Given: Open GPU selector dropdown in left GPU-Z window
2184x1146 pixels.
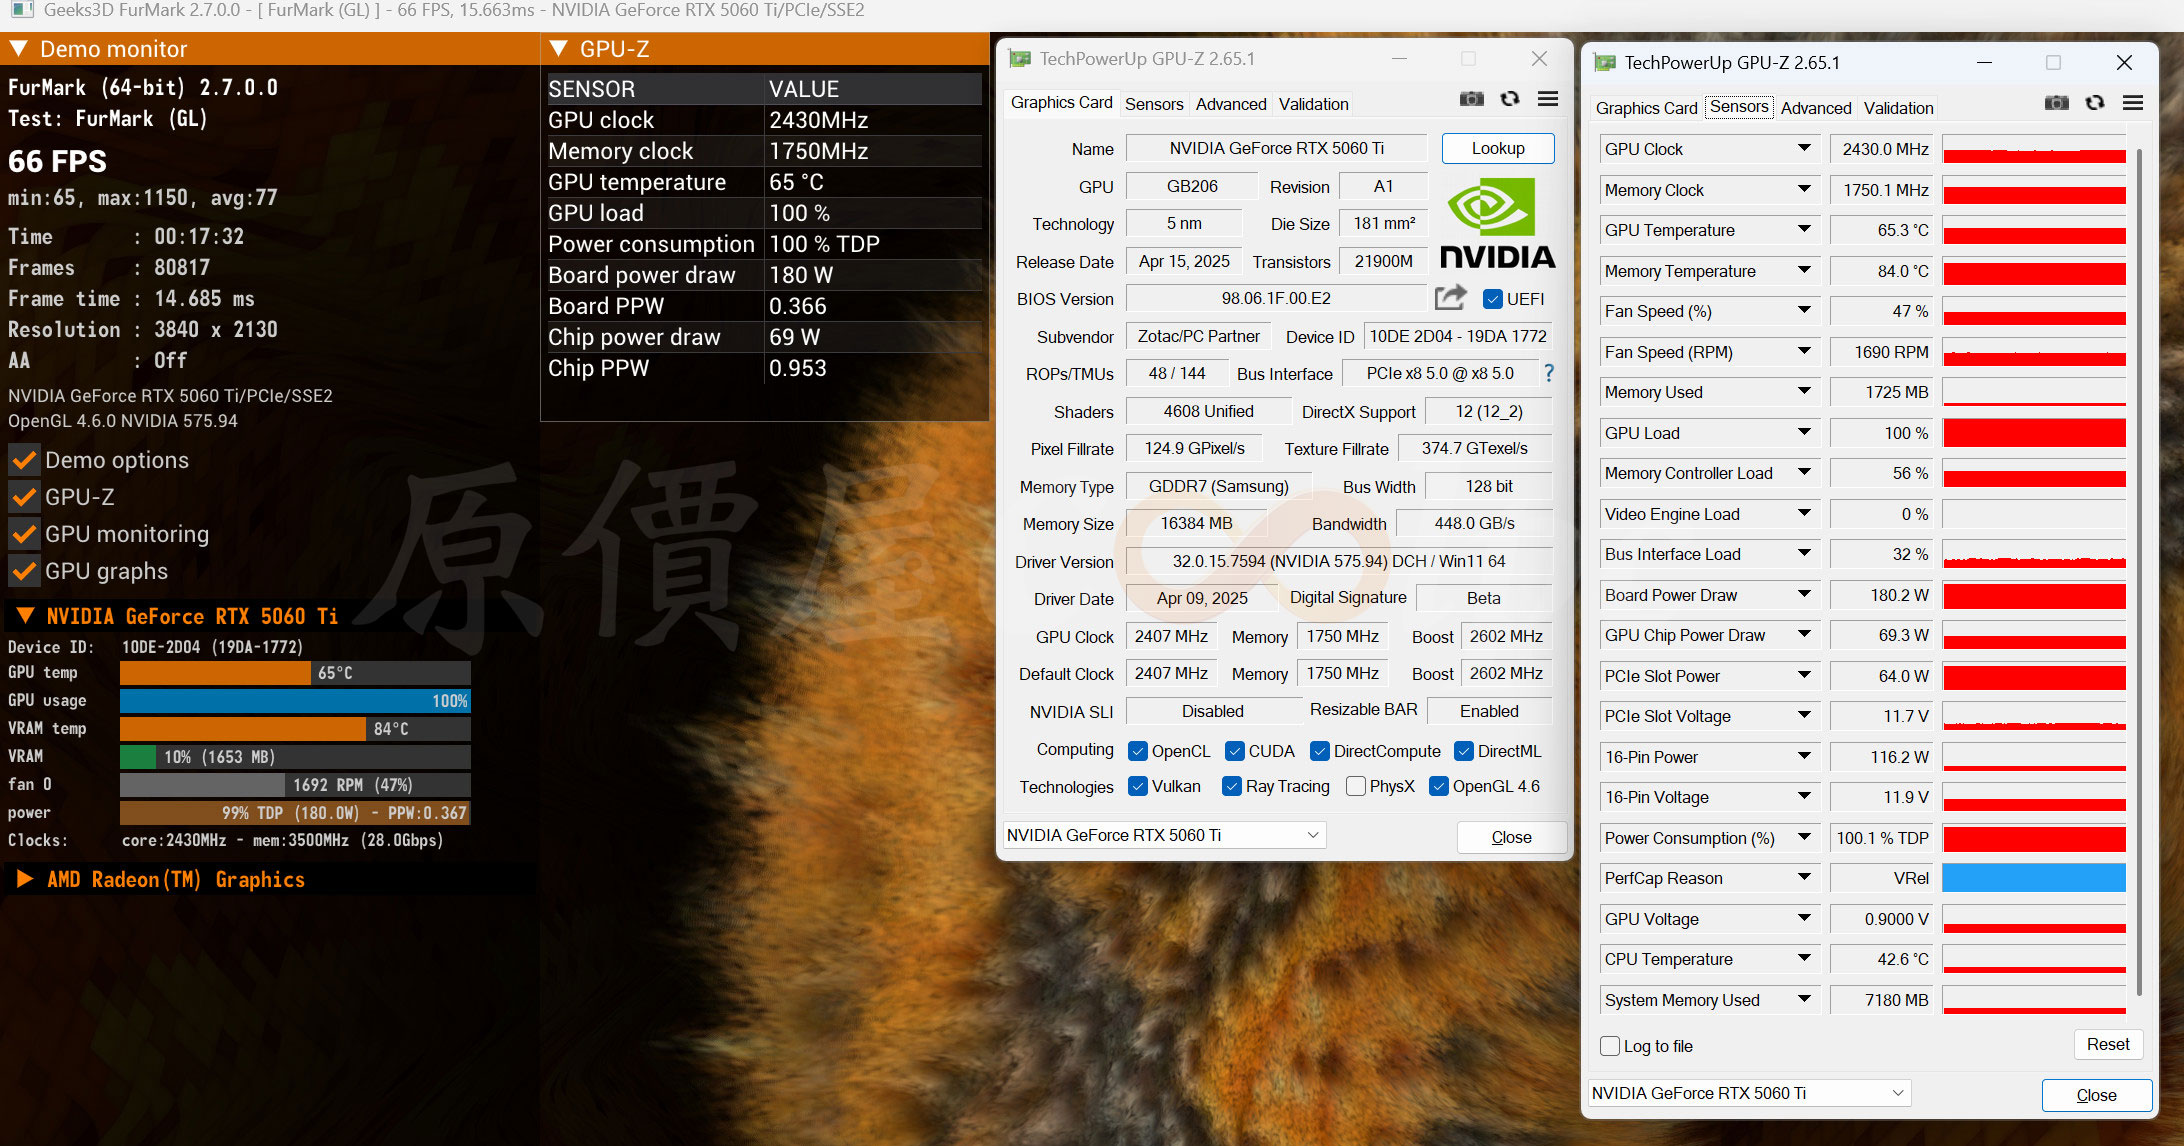Looking at the screenshot, I should pyautogui.click(x=1165, y=835).
